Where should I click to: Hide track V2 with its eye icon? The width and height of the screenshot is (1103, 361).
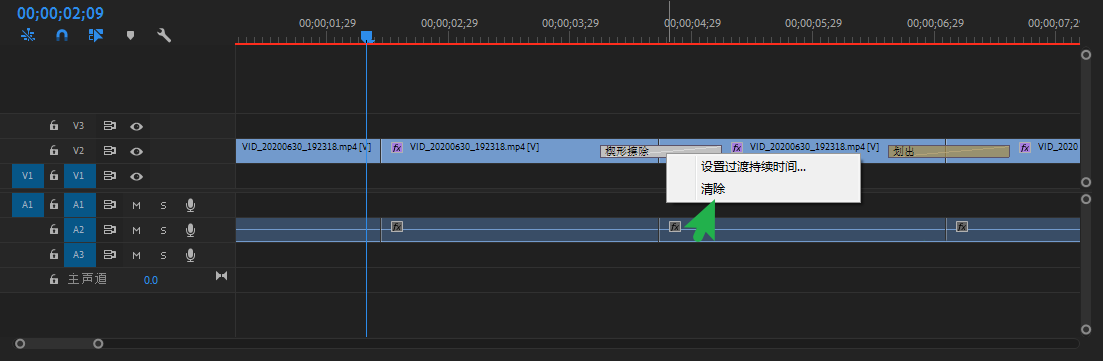[x=136, y=151]
